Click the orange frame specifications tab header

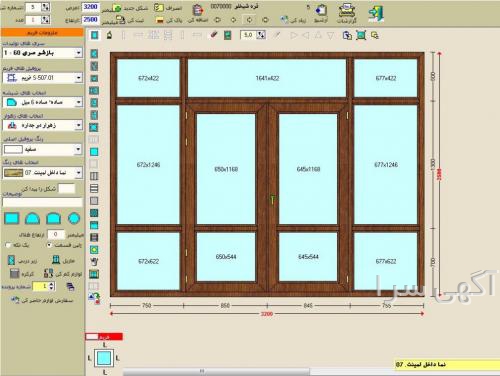point(42,32)
